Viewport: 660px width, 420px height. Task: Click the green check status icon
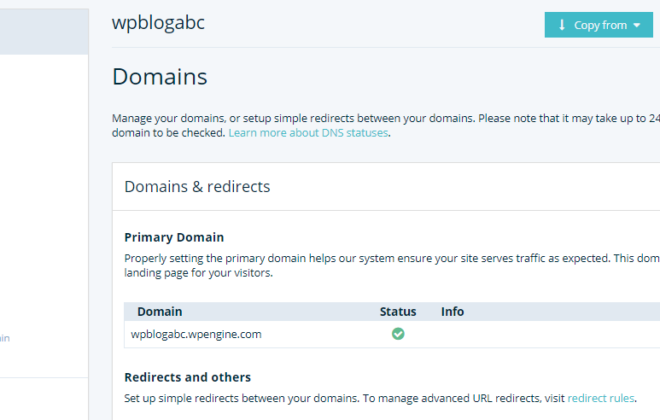click(x=398, y=334)
